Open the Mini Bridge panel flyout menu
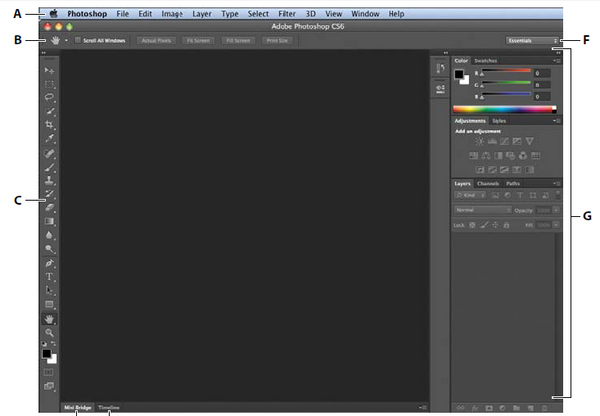 (x=422, y=408)
